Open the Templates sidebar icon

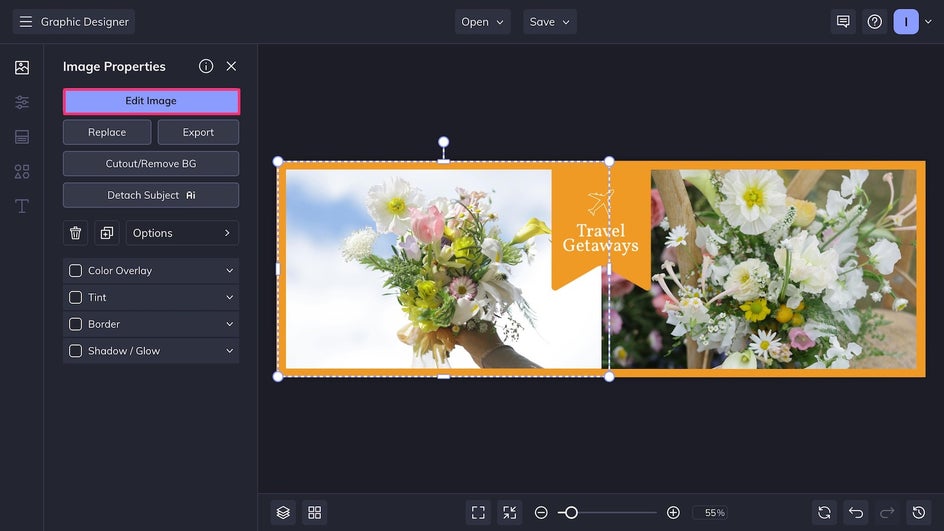(x=22, y=137)
